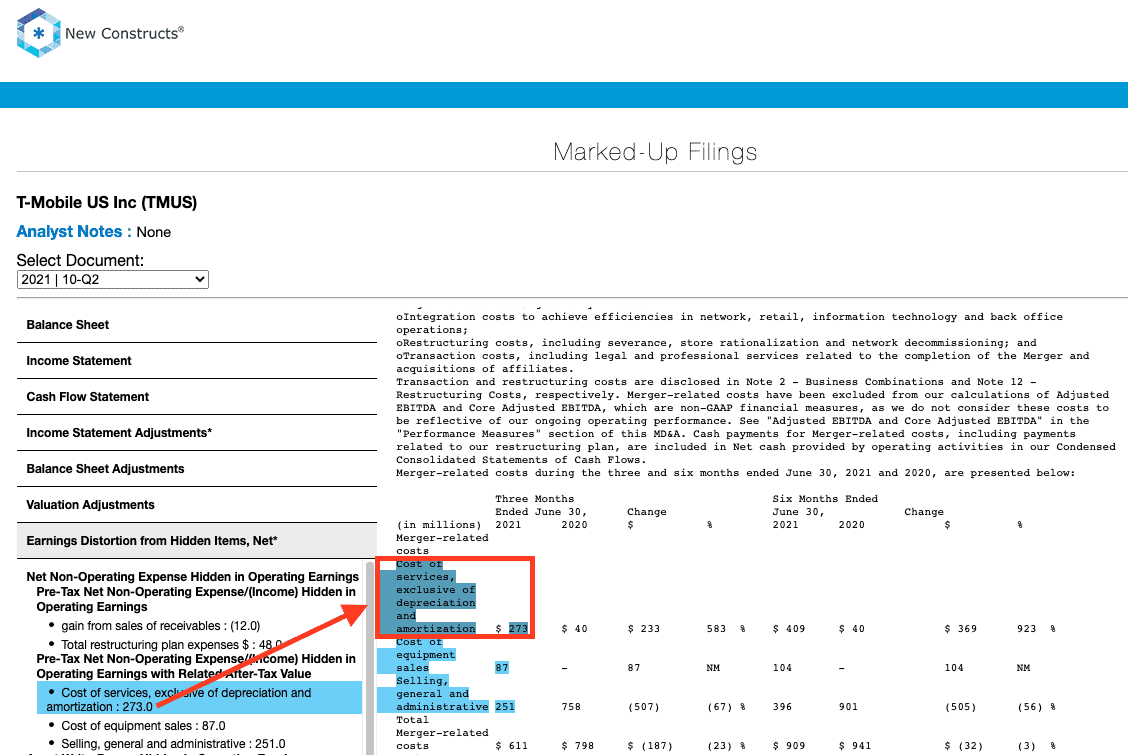Click highlighted 273 value in filing table
Image resolution: width=1128 pixels, height=755 pixels.
tap(518, 628)
